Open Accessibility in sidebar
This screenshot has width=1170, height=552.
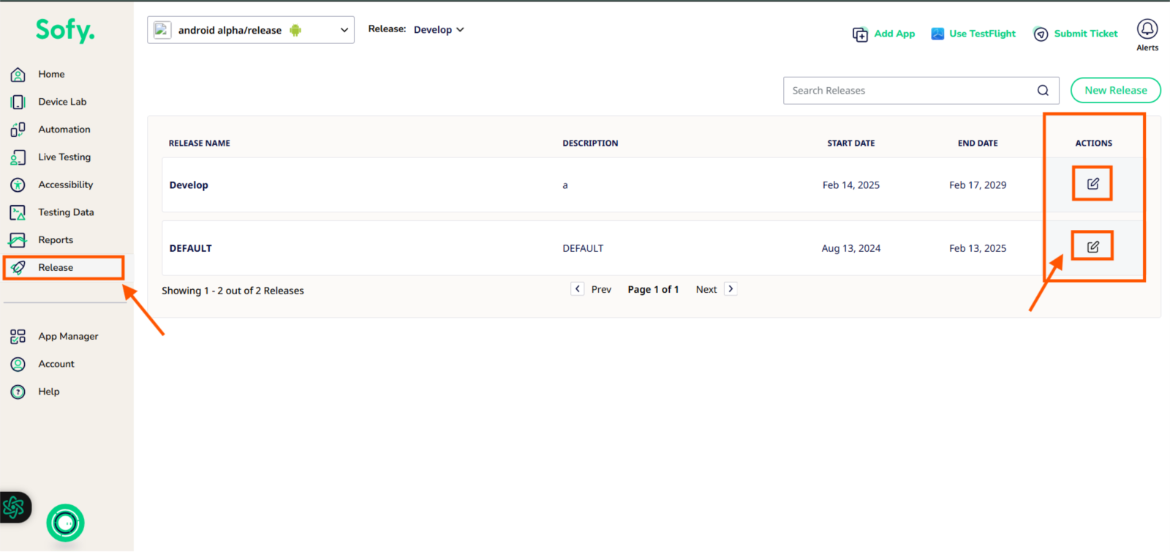pos(66,185)
